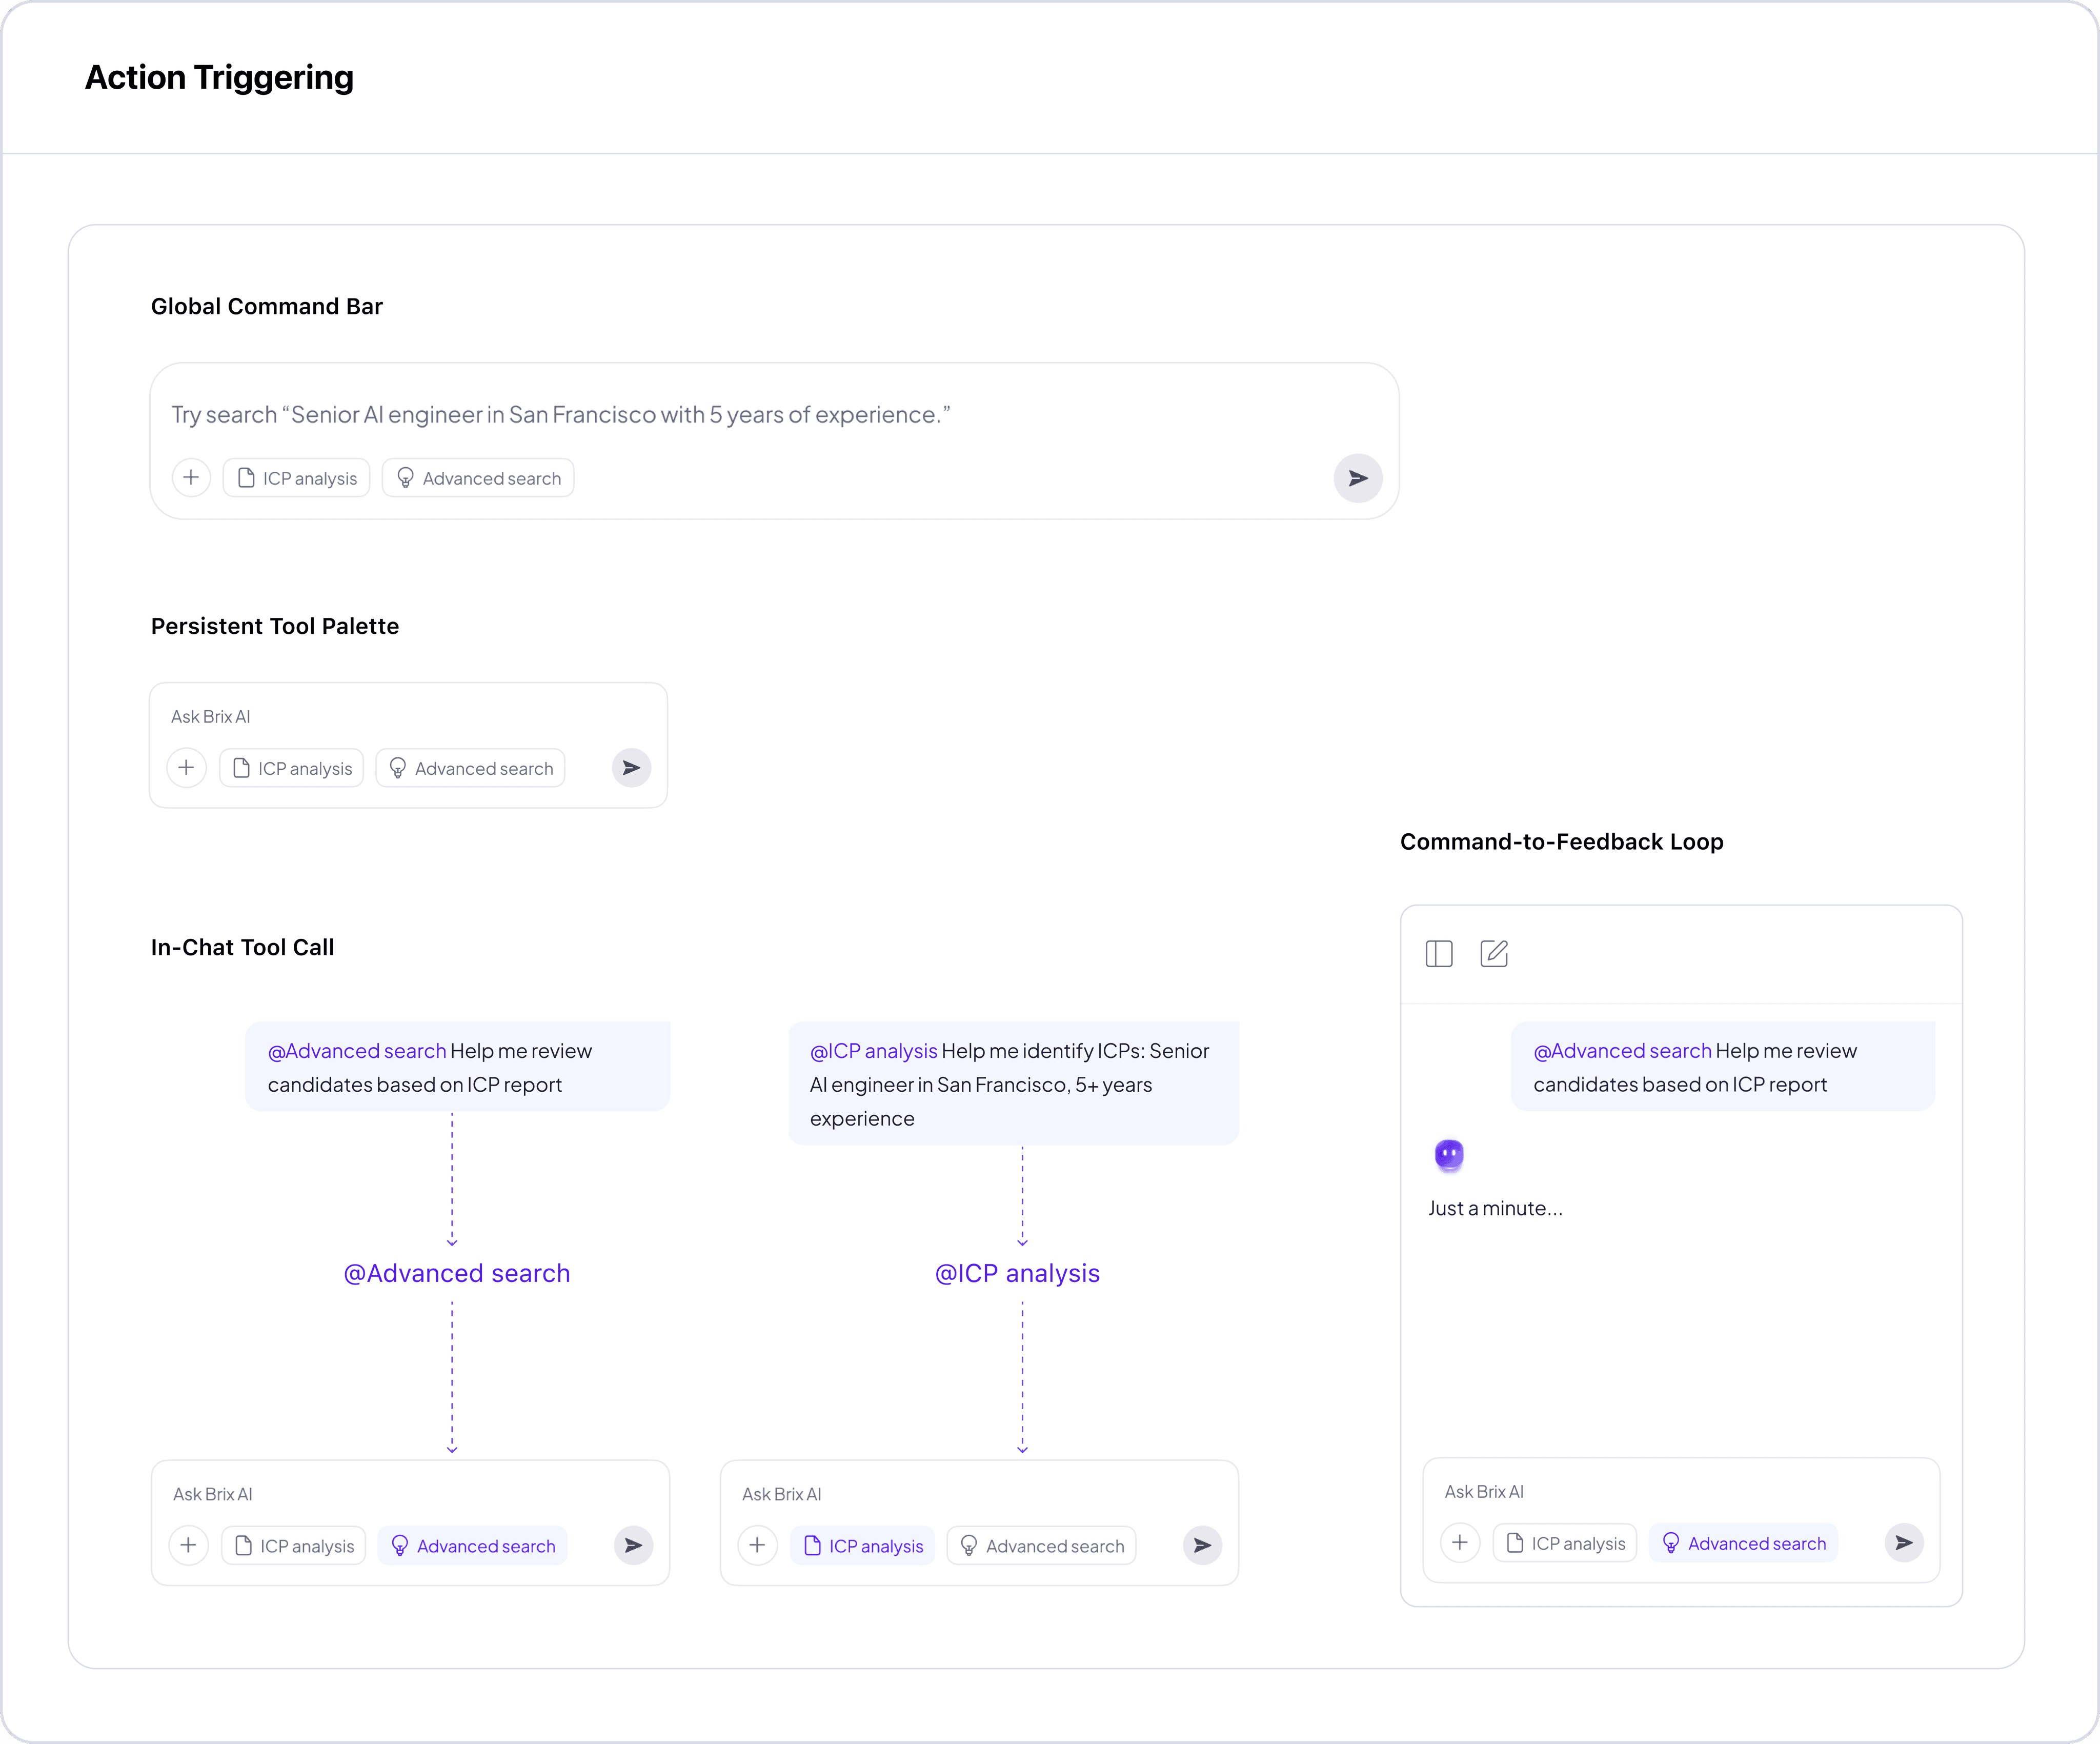Click plus icon in Global Command Bar

[191, 477]
